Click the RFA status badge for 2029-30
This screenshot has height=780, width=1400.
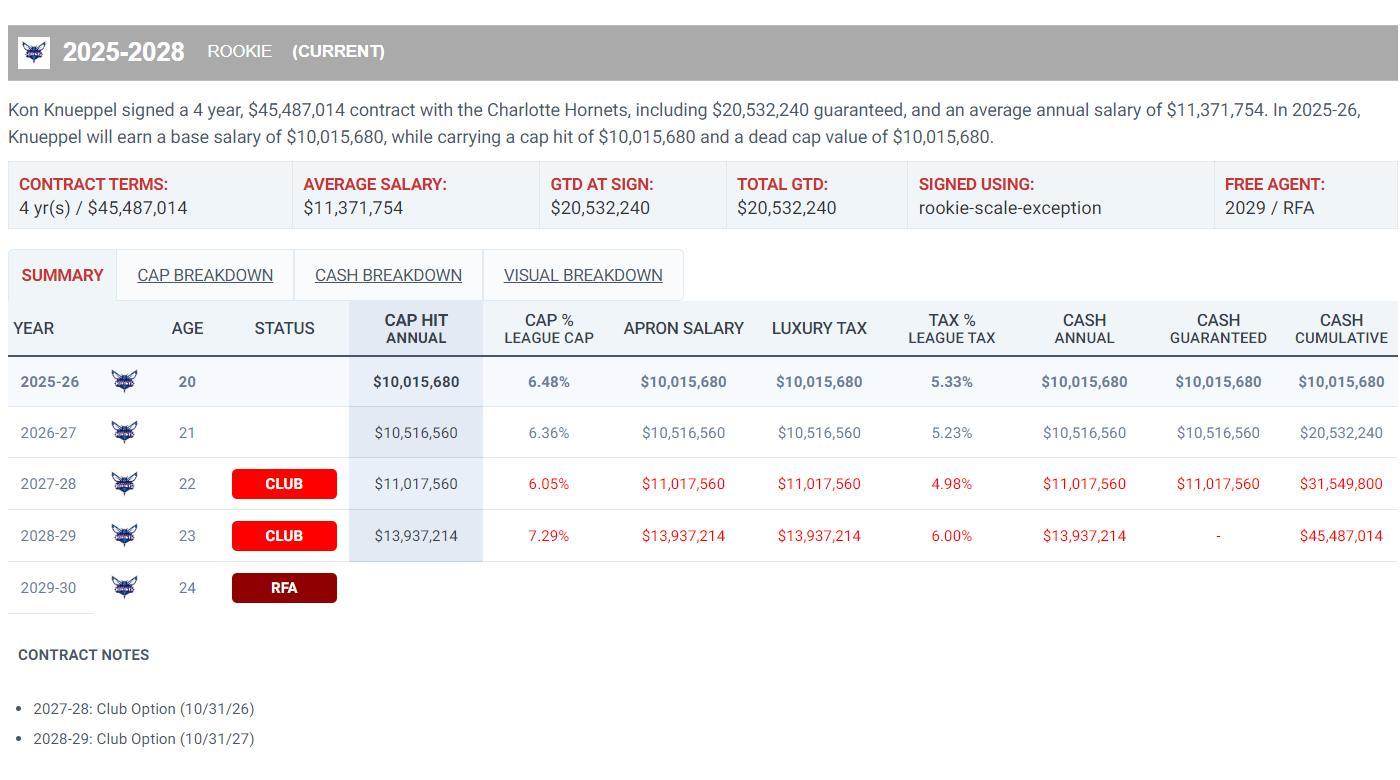[284, 588]
